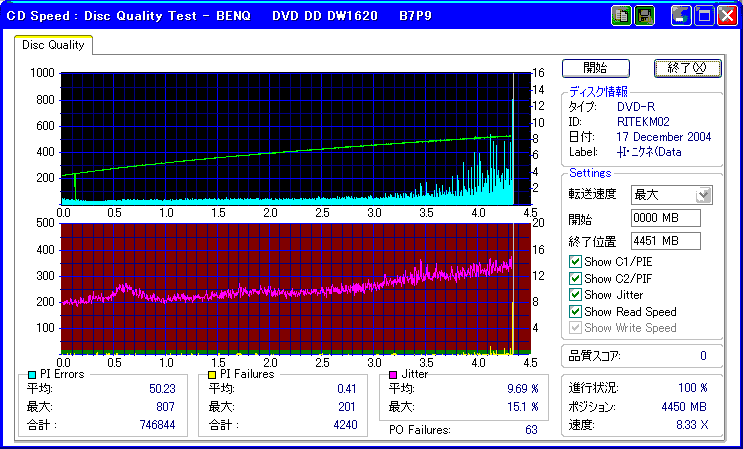
Task: Click the Jitter maximum 15.1 %
Action: [x=523, y=406]
